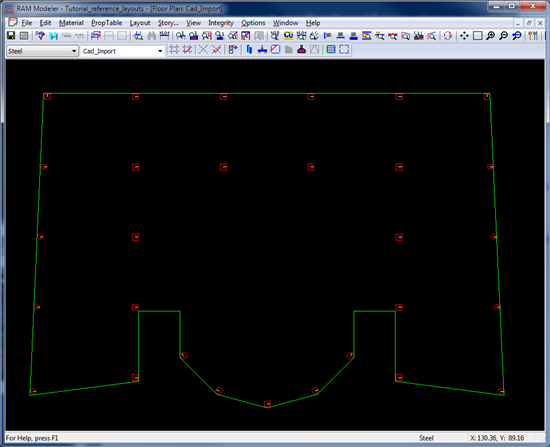Click the zoom out magnifier icon
The height and width of the screenshot is (447, 550).
(x=503, y=35)
